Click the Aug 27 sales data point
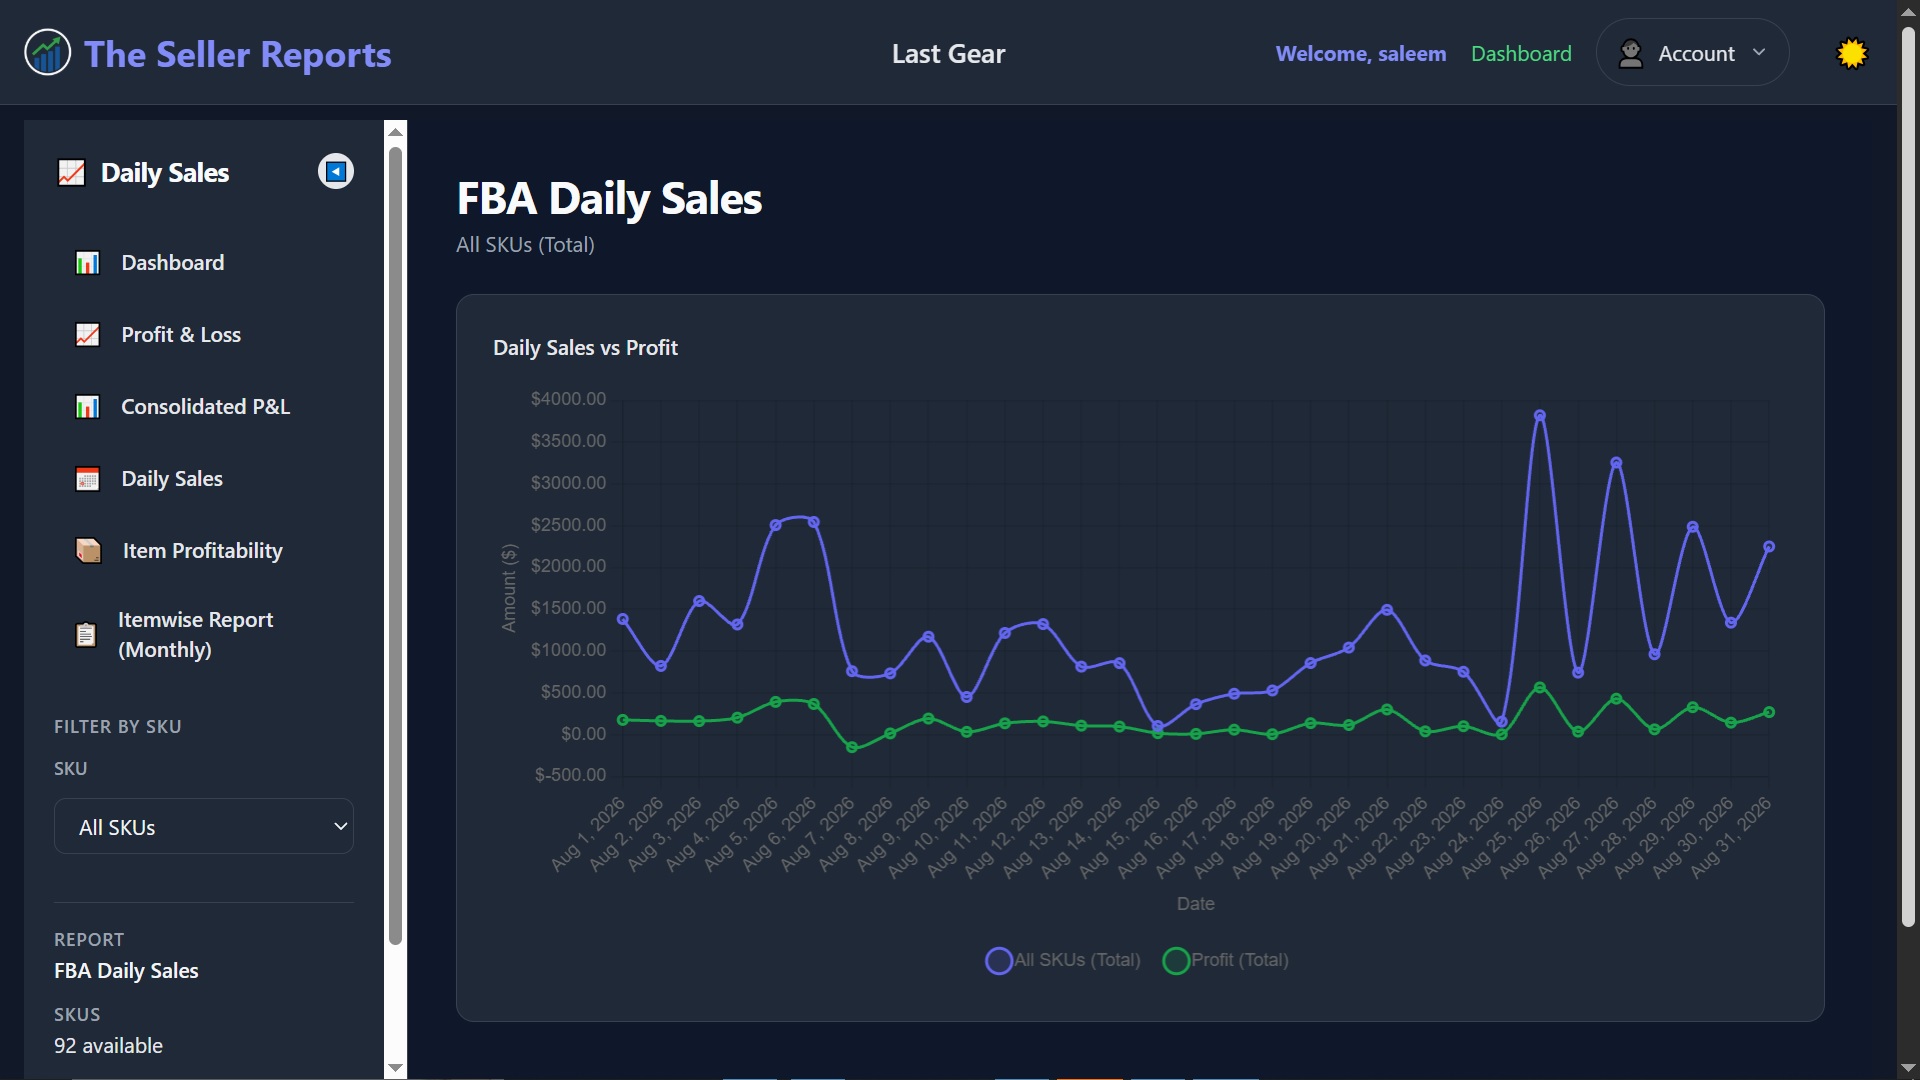This screenshot has width=1920, height=1080. point(1616,462)
